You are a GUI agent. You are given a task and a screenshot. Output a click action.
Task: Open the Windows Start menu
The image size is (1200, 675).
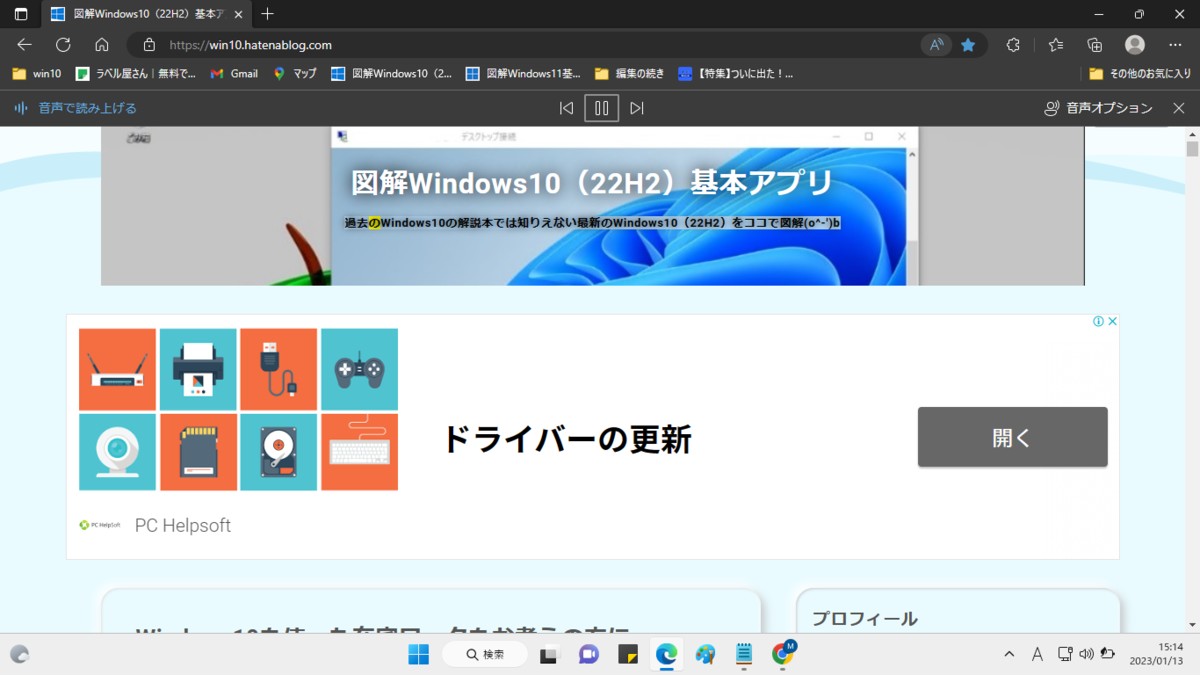[x=418, y=654]
